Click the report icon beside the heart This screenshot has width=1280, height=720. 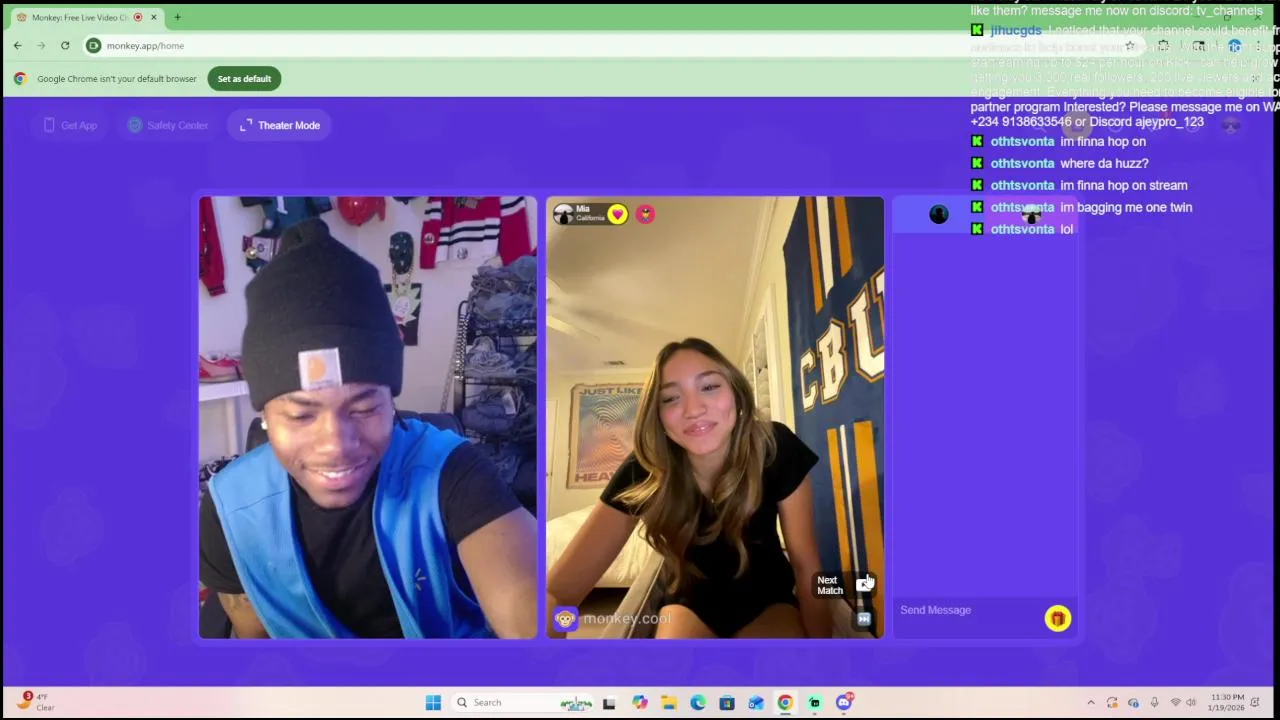click(645, 214)
